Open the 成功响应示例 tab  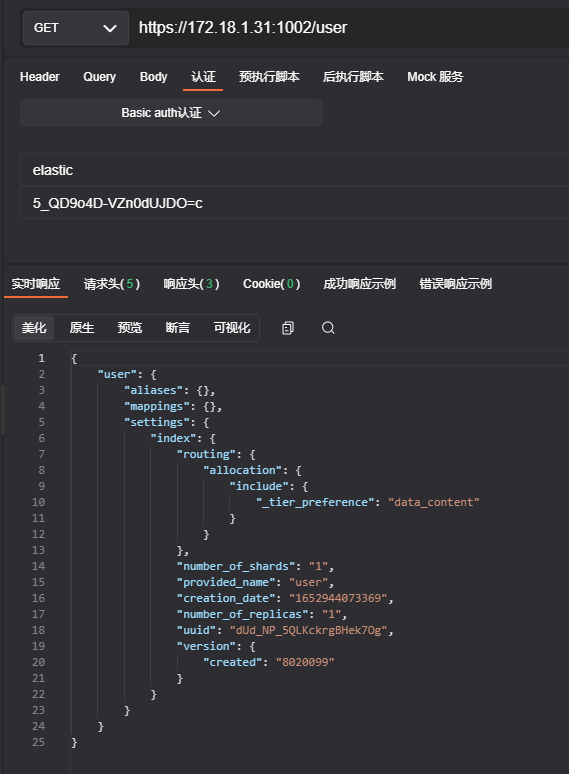(x=359, y=284)
